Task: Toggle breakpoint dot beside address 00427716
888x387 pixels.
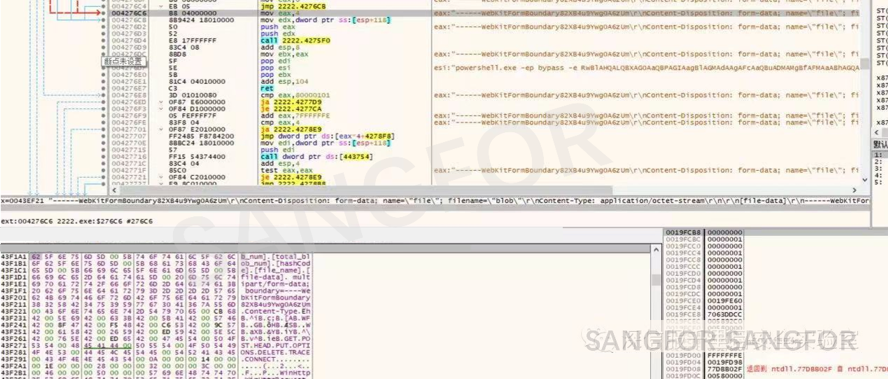Action: (103, 156)
